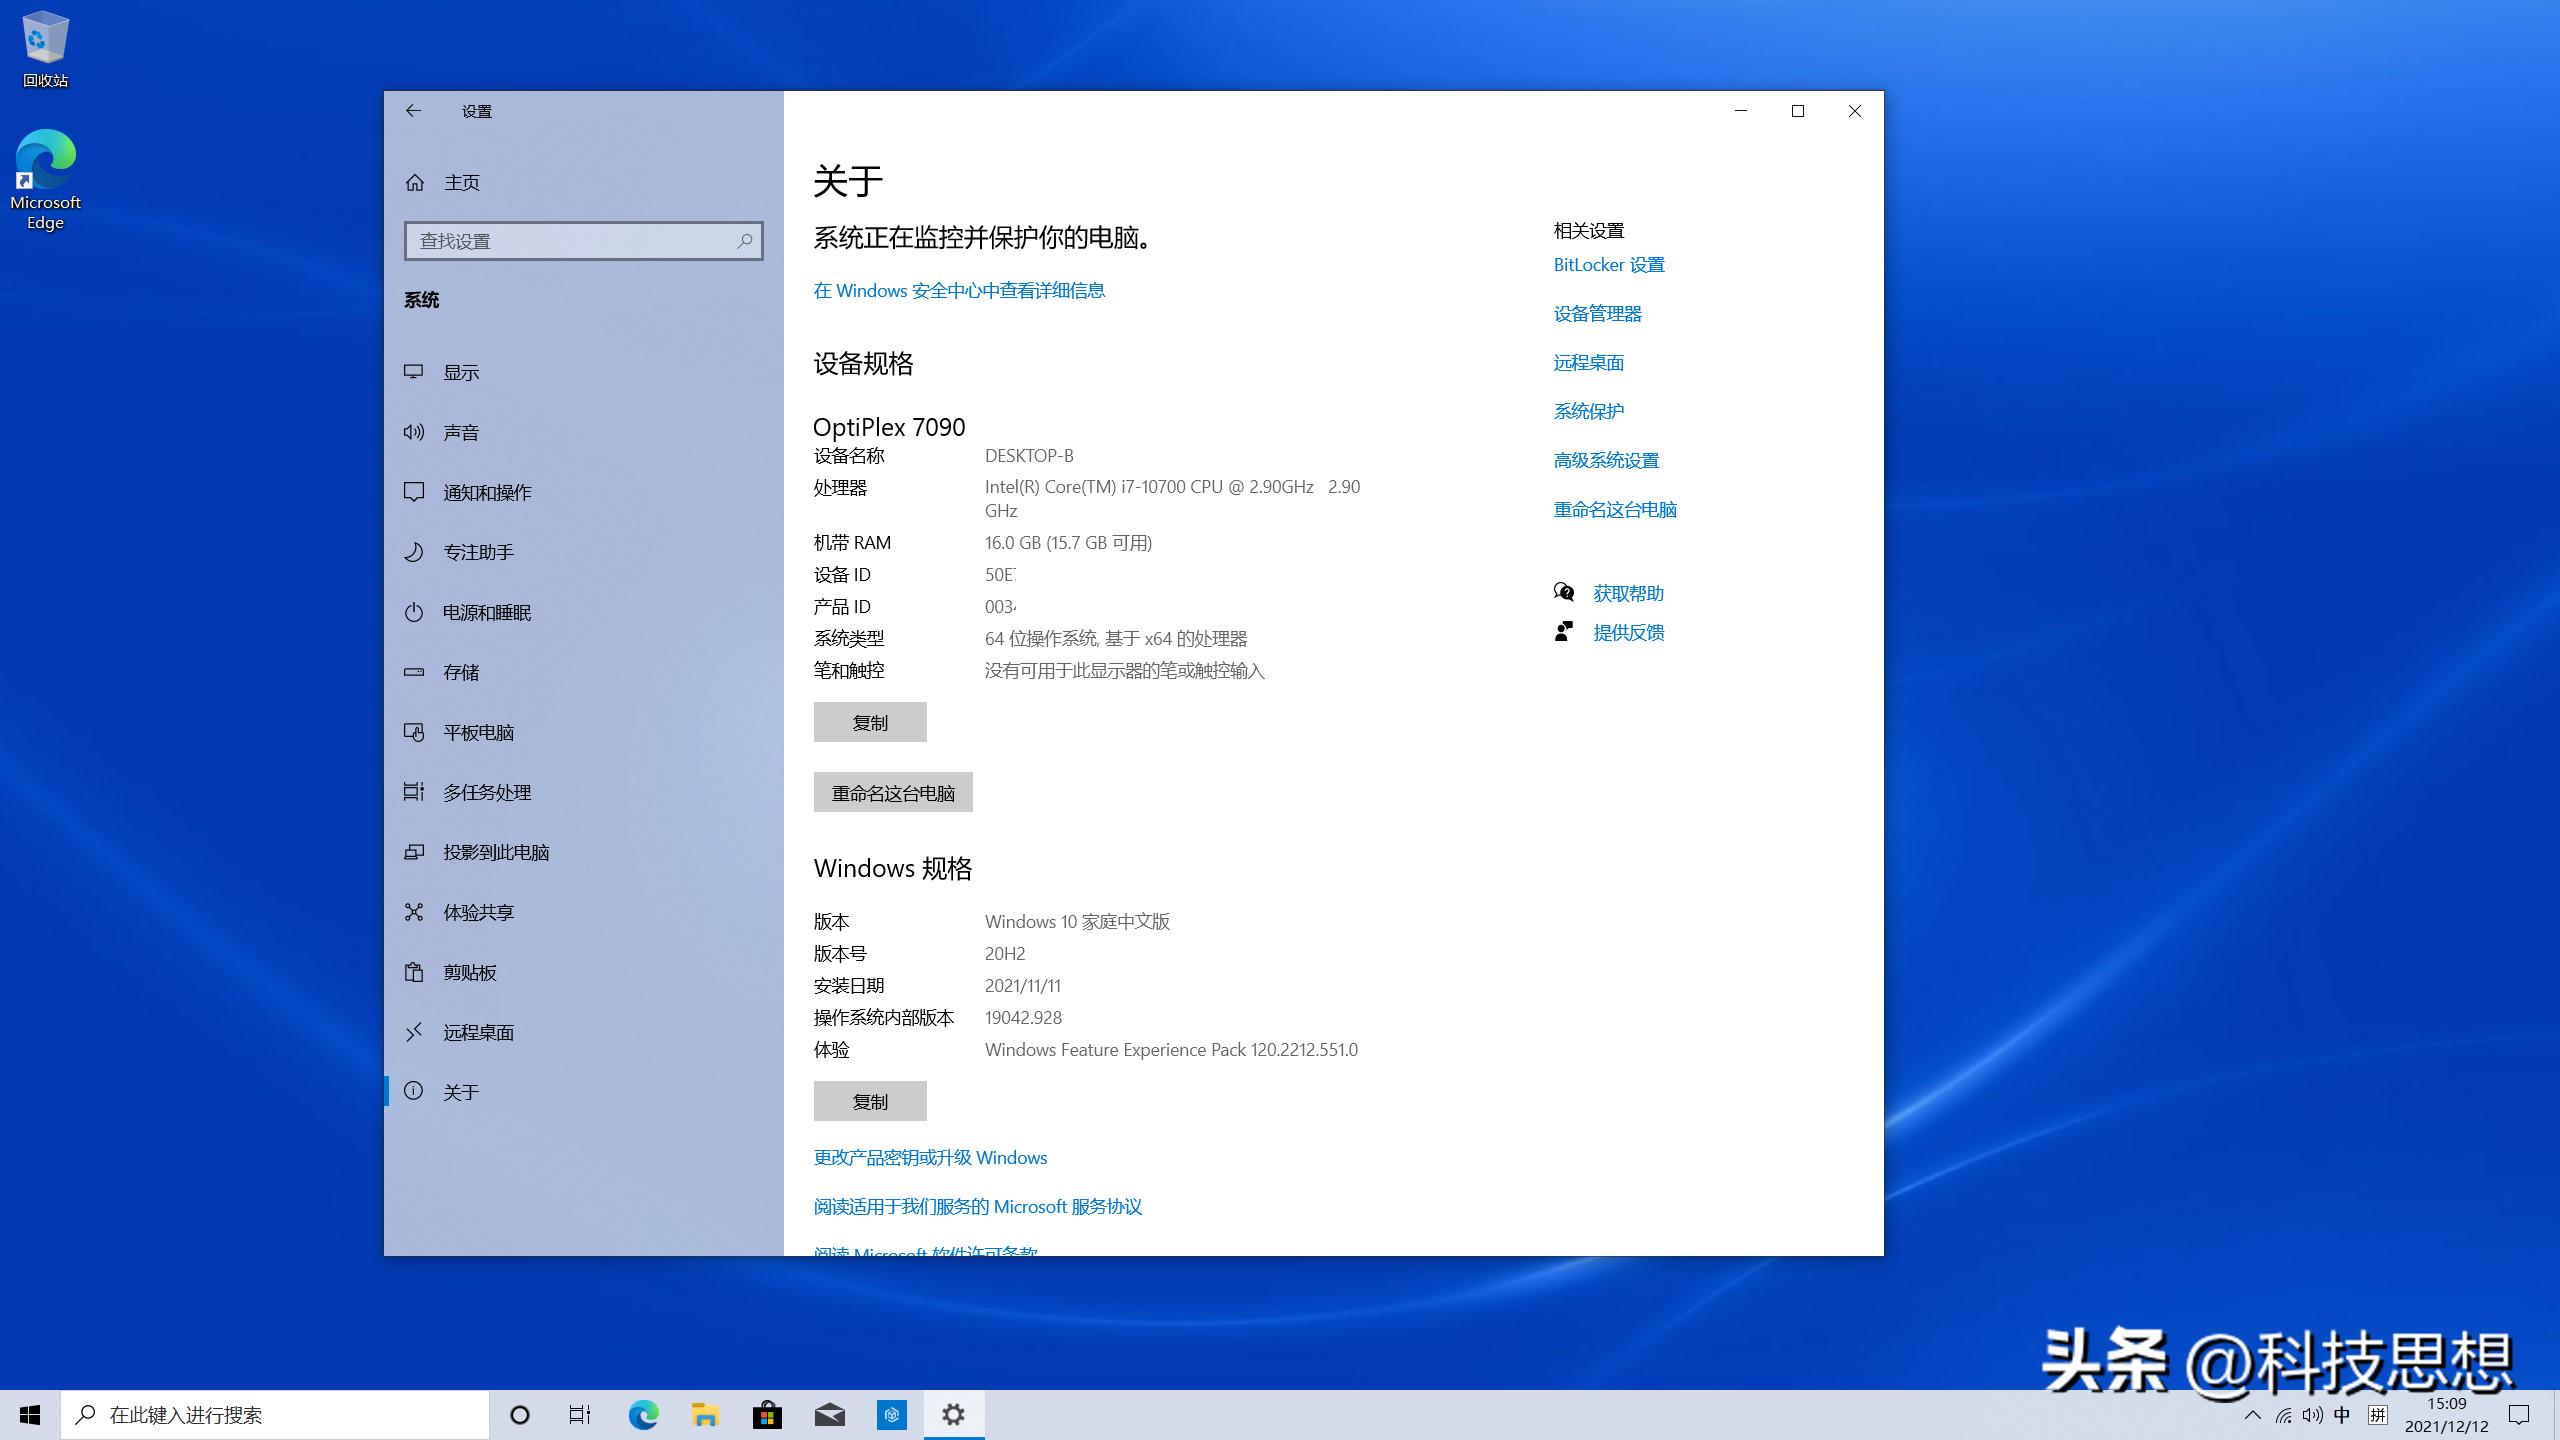2560x1440 pixels.
Task: Open 存储 settings in the sidebar
Action: click(x=462, y=671)
